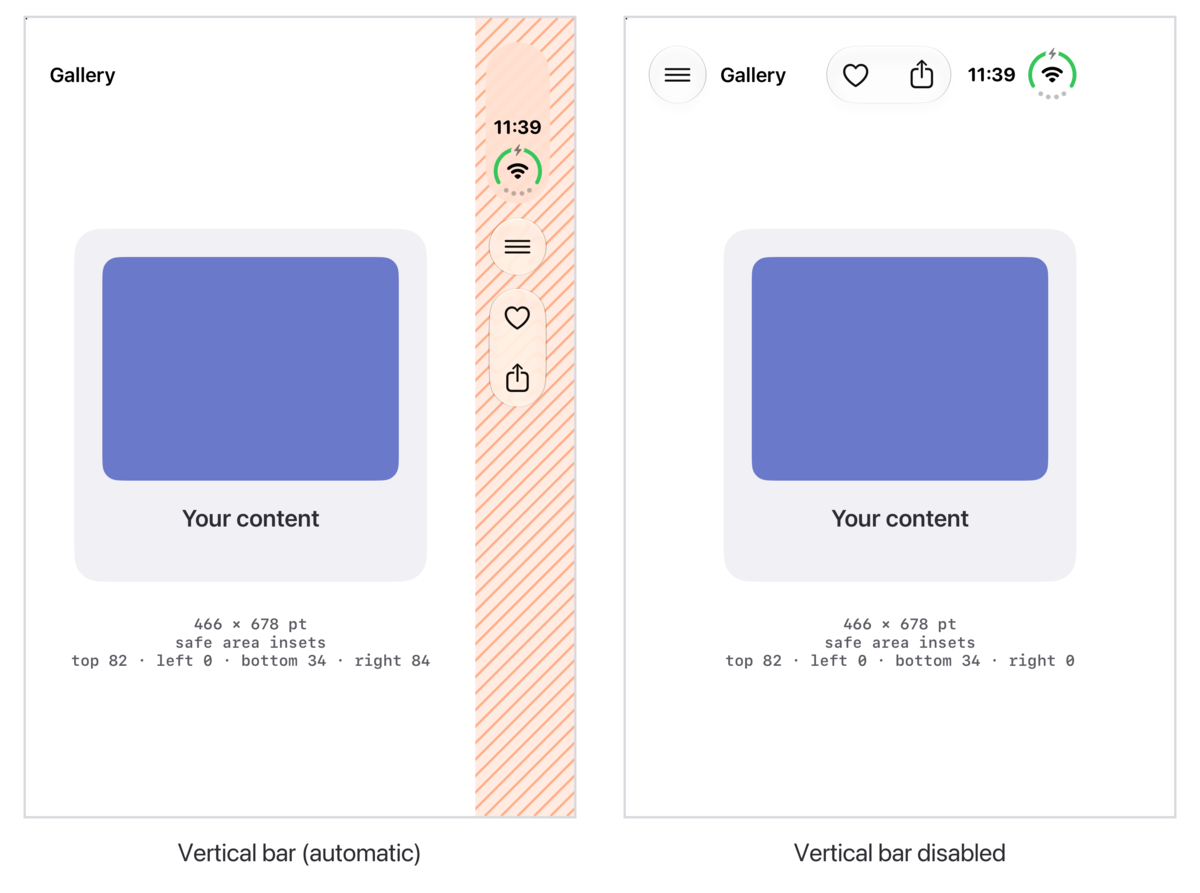Tap hamburger menu icon in vertical bar
The height and width of the screenshot is (893, 1200).
(x=517, y=247)
